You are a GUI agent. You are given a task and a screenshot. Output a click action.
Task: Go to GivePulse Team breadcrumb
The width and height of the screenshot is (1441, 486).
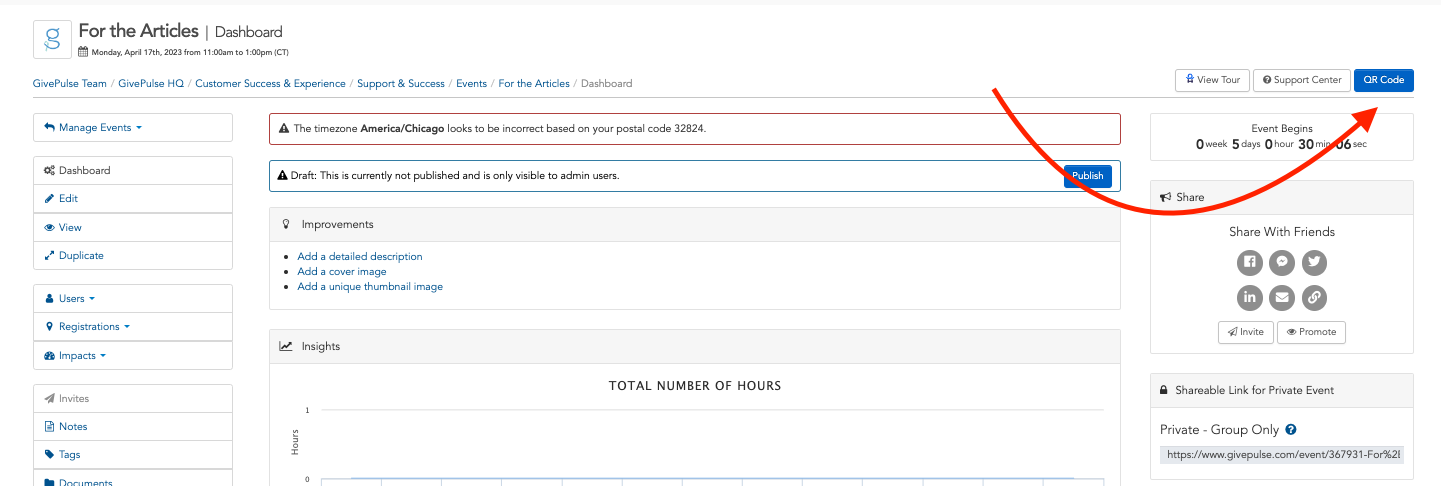70,84
